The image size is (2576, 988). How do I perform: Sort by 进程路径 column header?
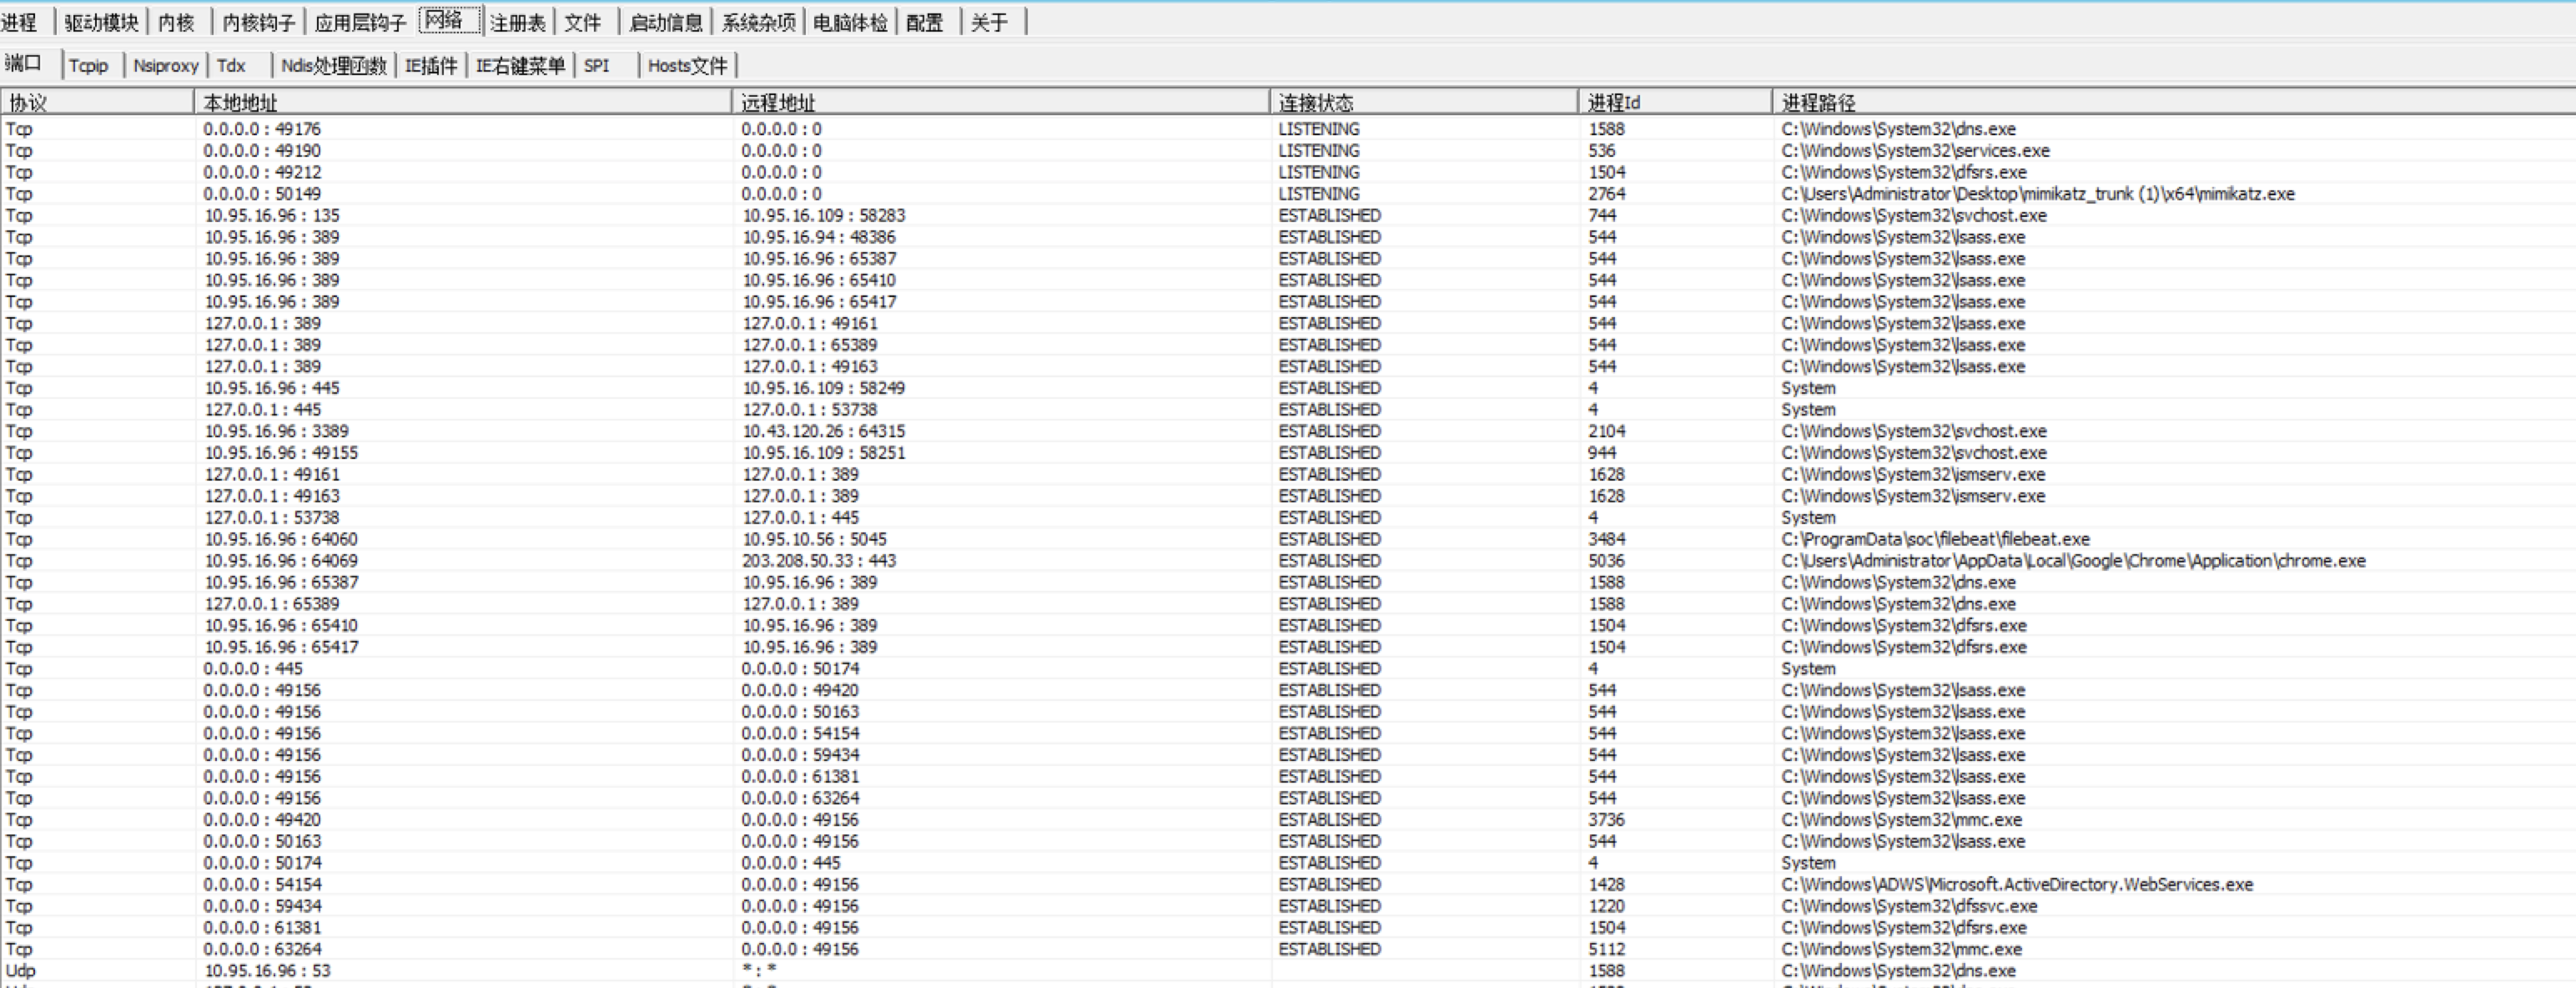pos(1818,102)
